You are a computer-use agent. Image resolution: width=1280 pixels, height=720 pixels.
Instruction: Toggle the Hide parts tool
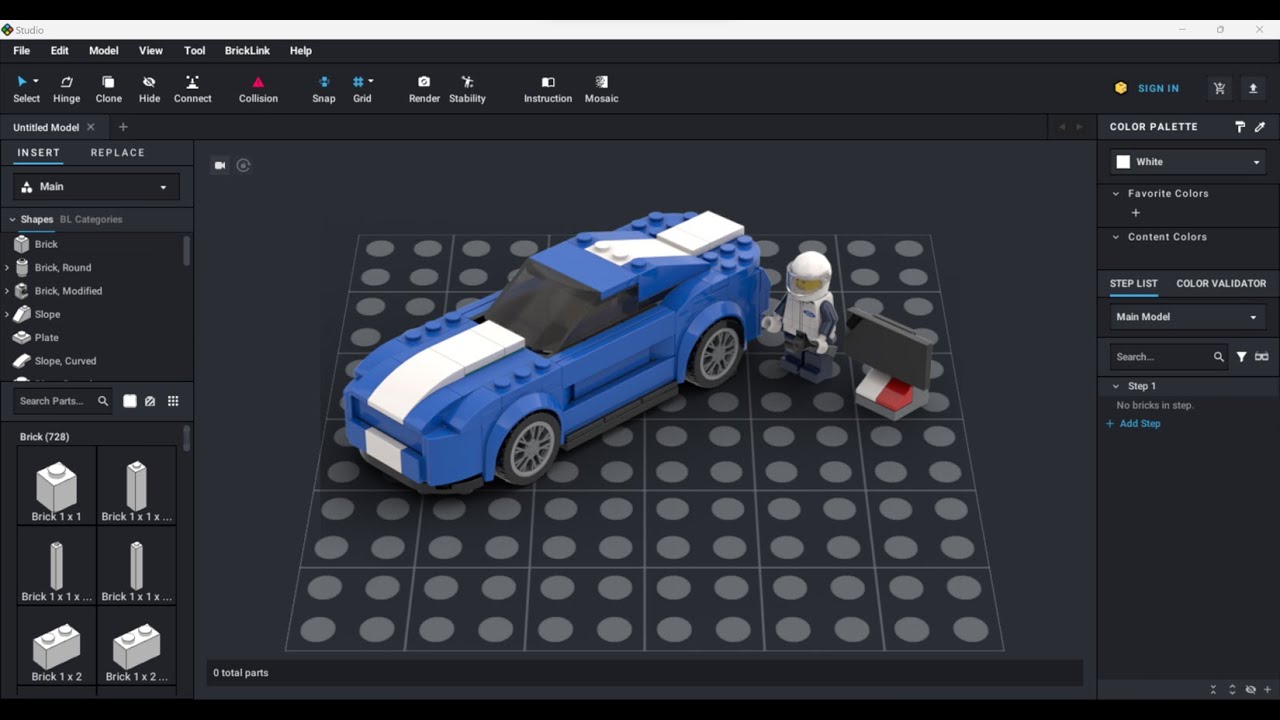[149, 89]
